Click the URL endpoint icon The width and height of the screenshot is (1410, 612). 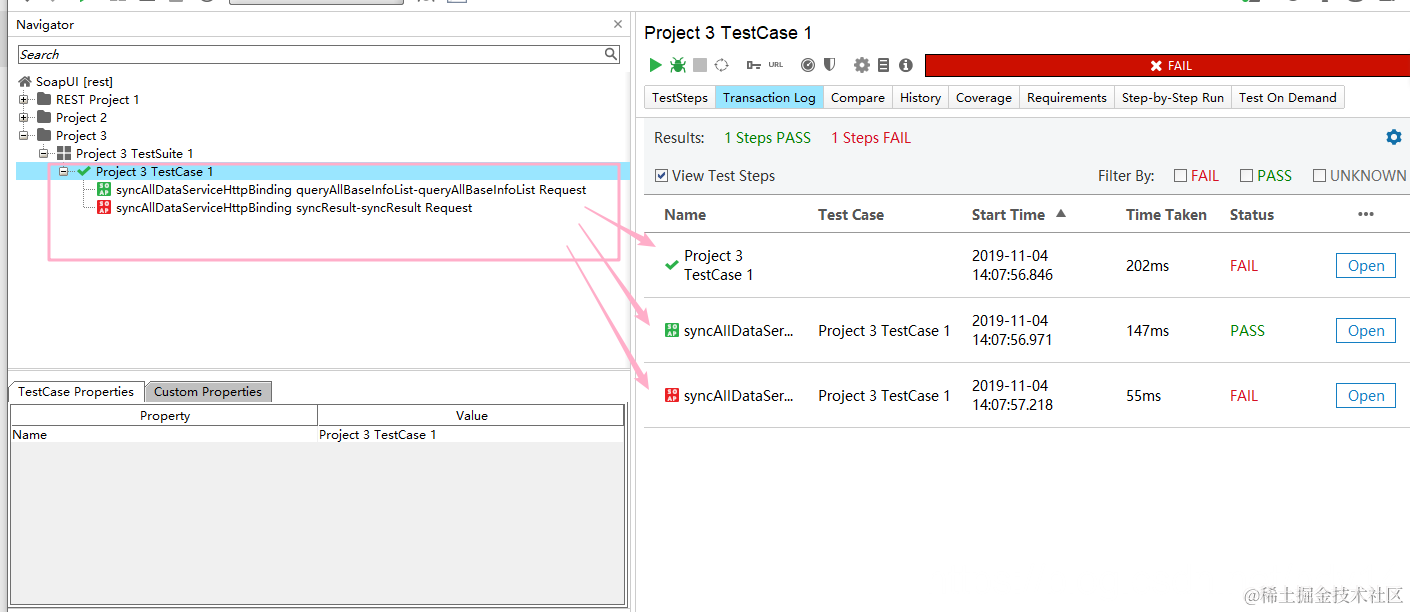776,65
